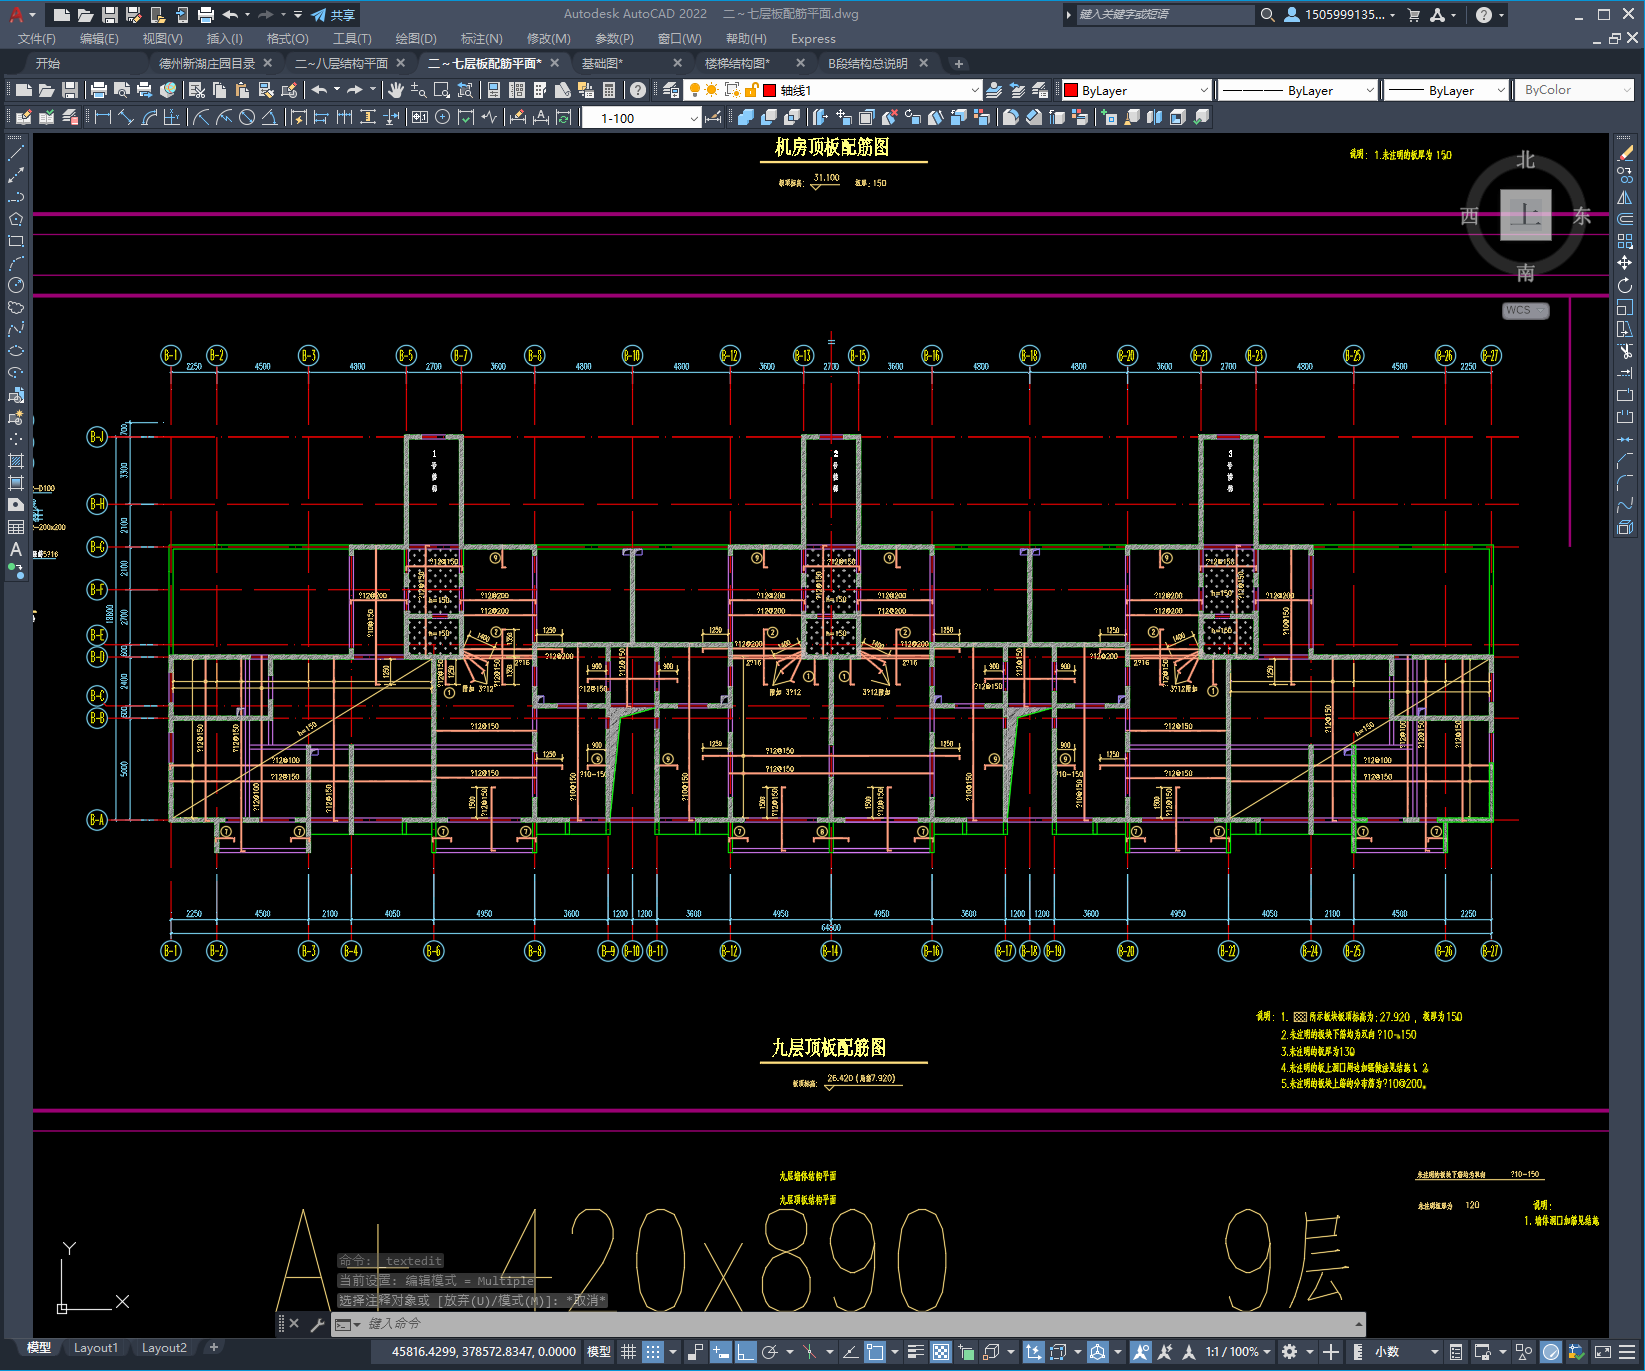Open the workspace settings gear icon

1290,1352
